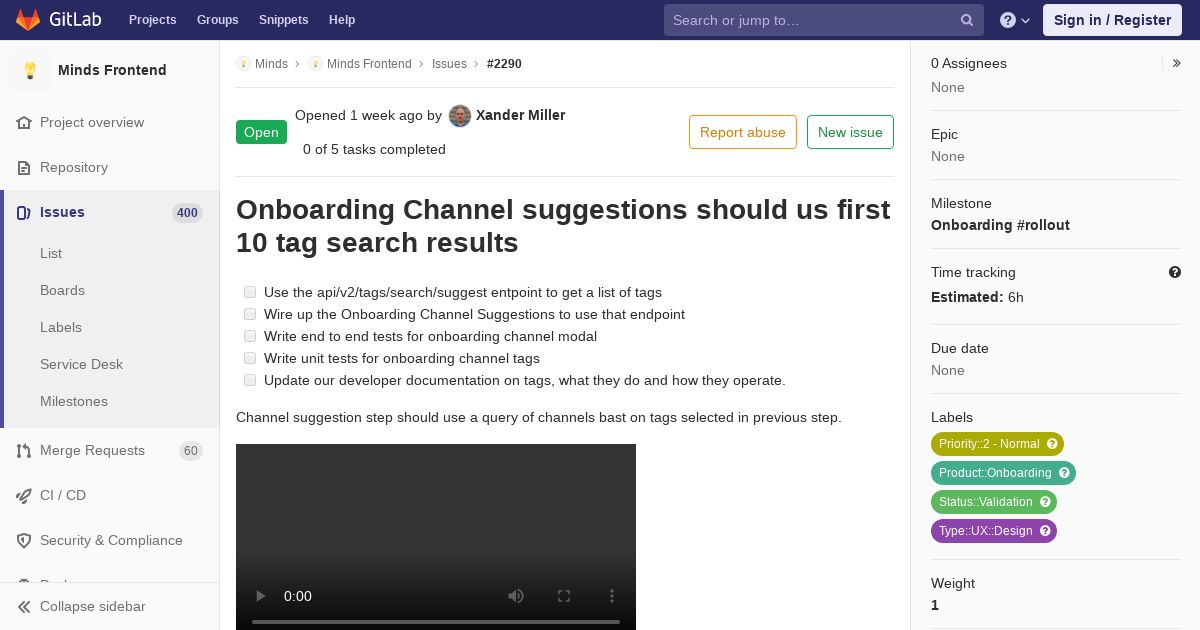
Task: Click the CI / CD rocket icon
Action: click(x=24, y=496)
